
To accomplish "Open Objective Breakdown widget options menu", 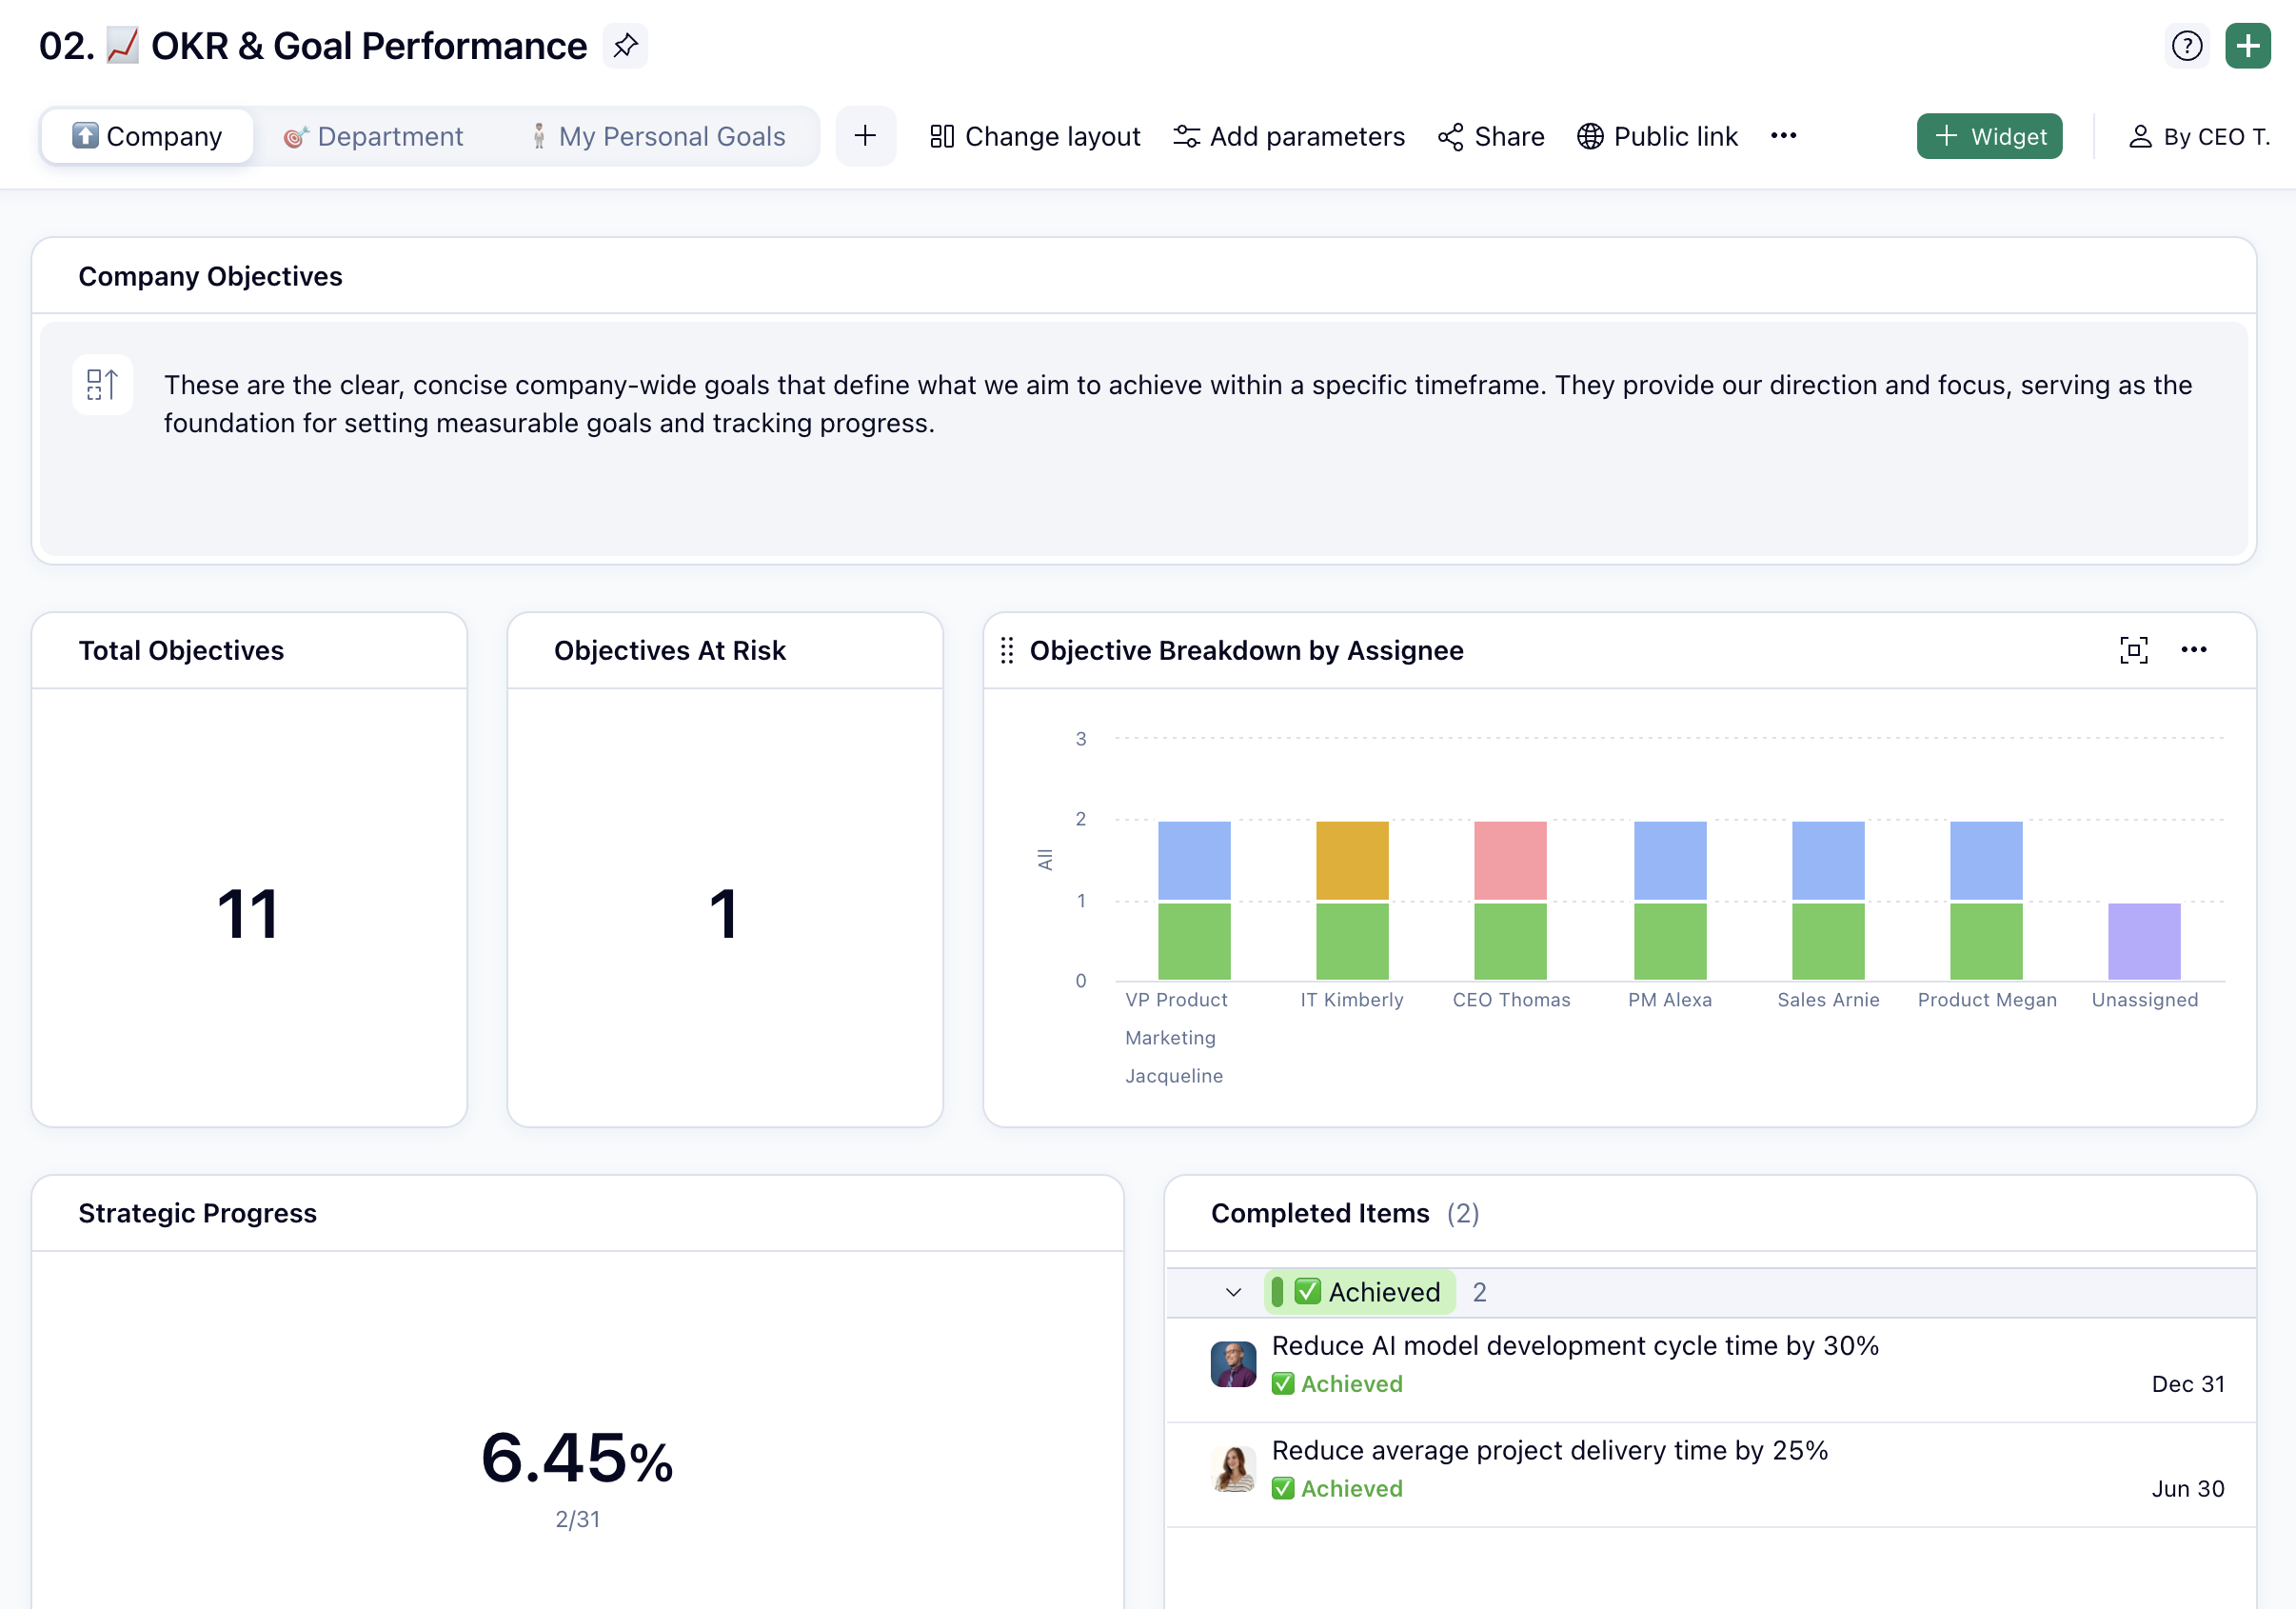I will [x=2194, y=650].
